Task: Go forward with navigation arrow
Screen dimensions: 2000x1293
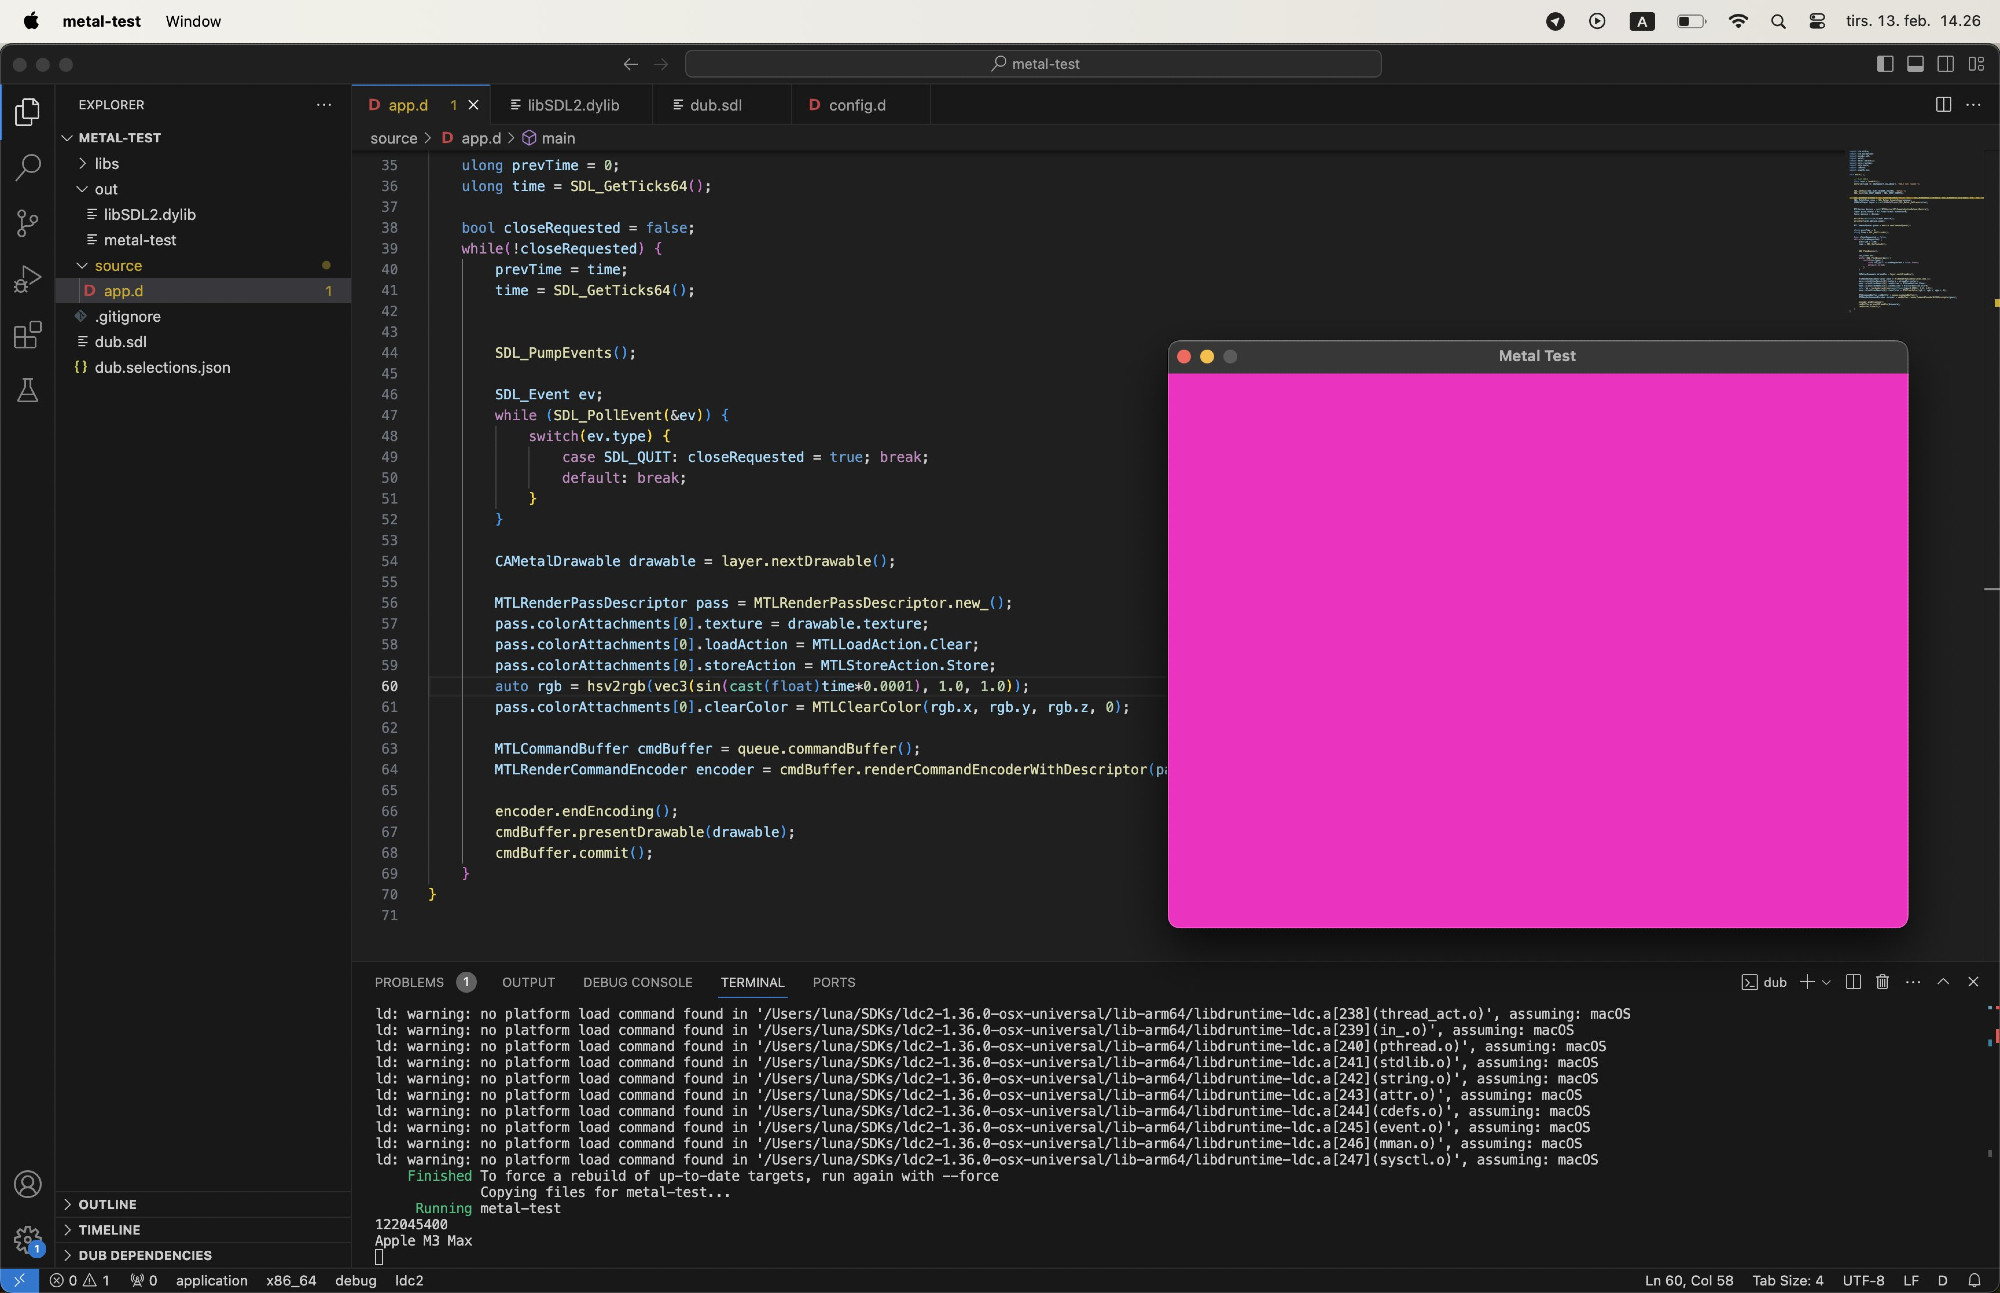Action: (x=661, y=64)
